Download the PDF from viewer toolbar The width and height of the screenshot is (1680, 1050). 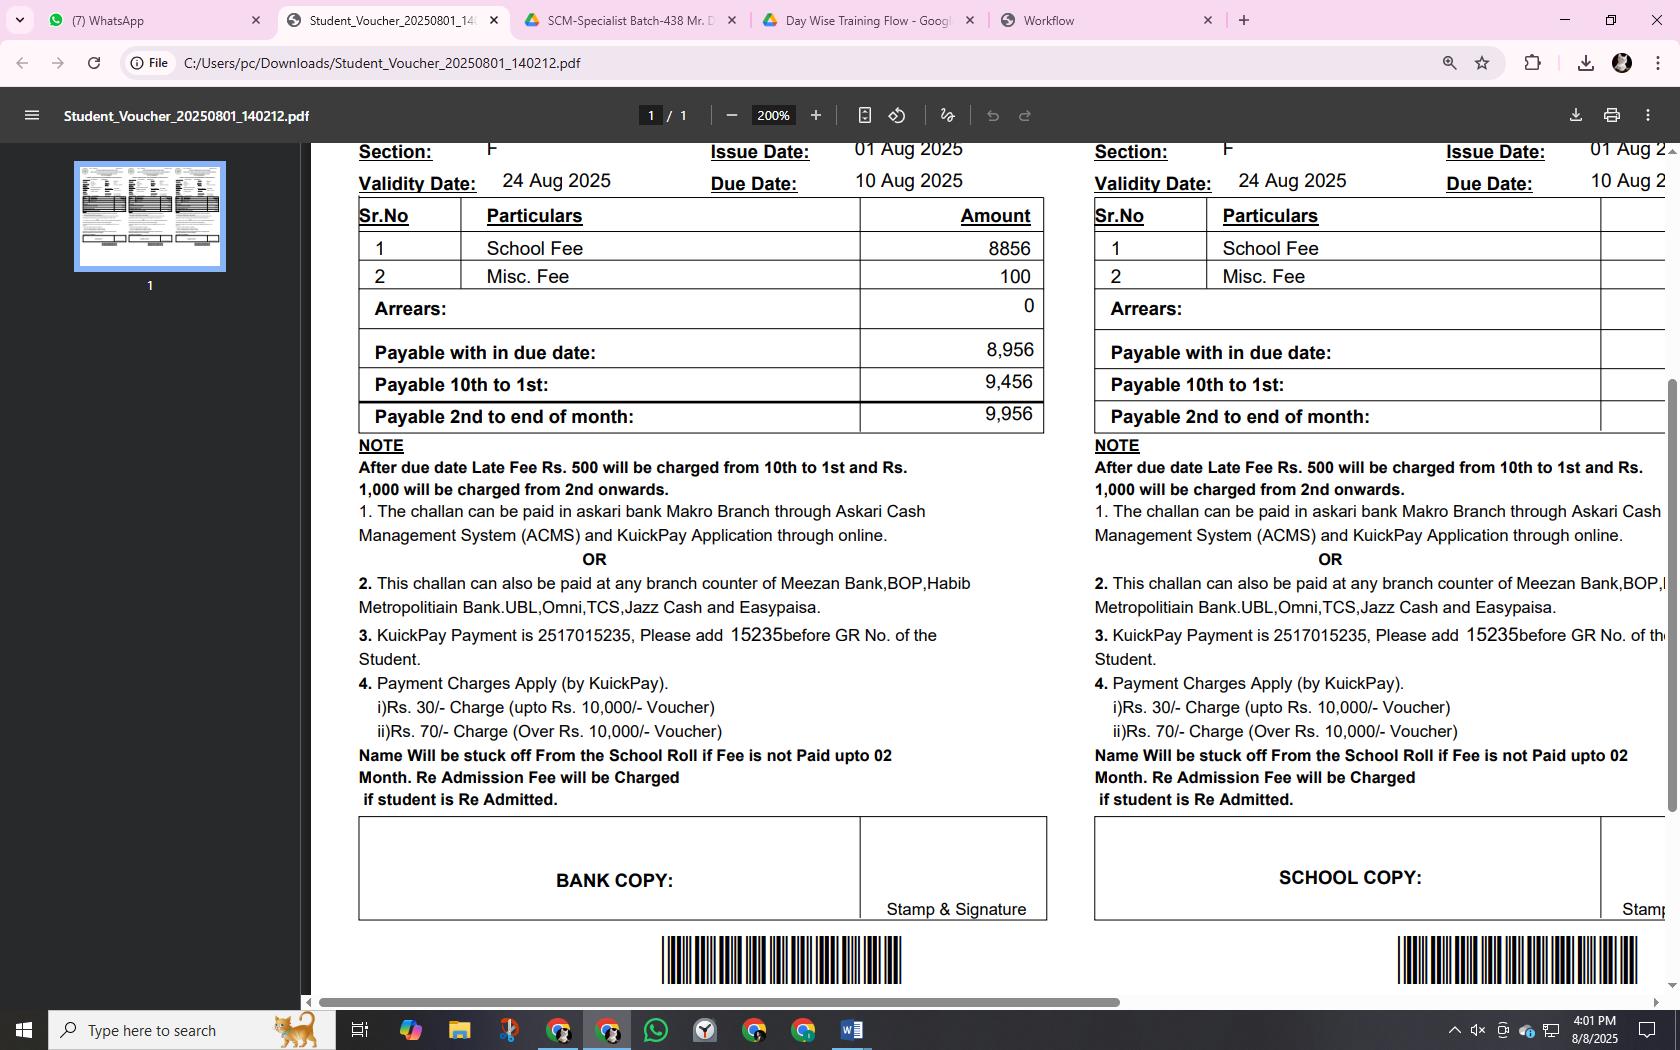[1575, 116]
